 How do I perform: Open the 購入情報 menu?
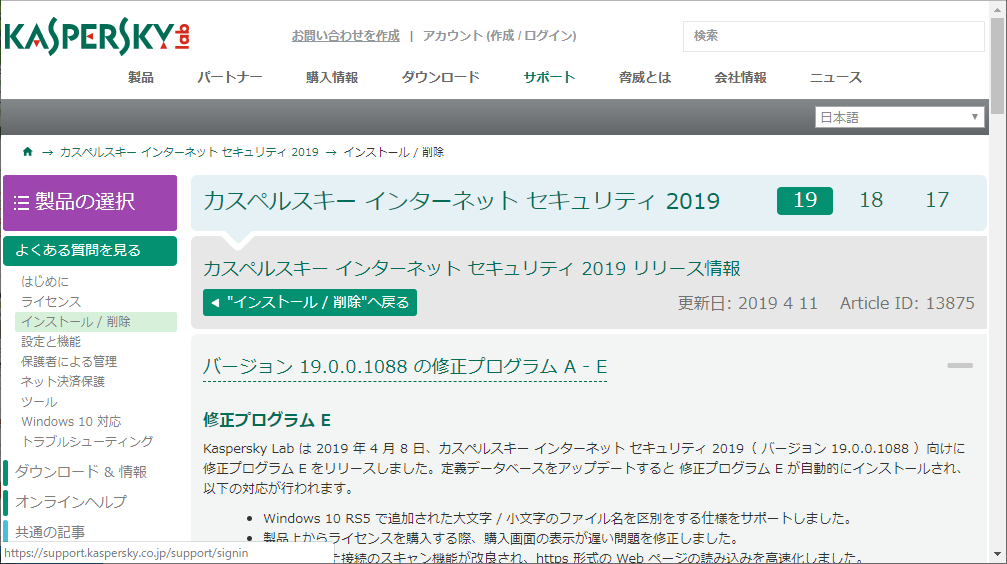click(332, 78)
